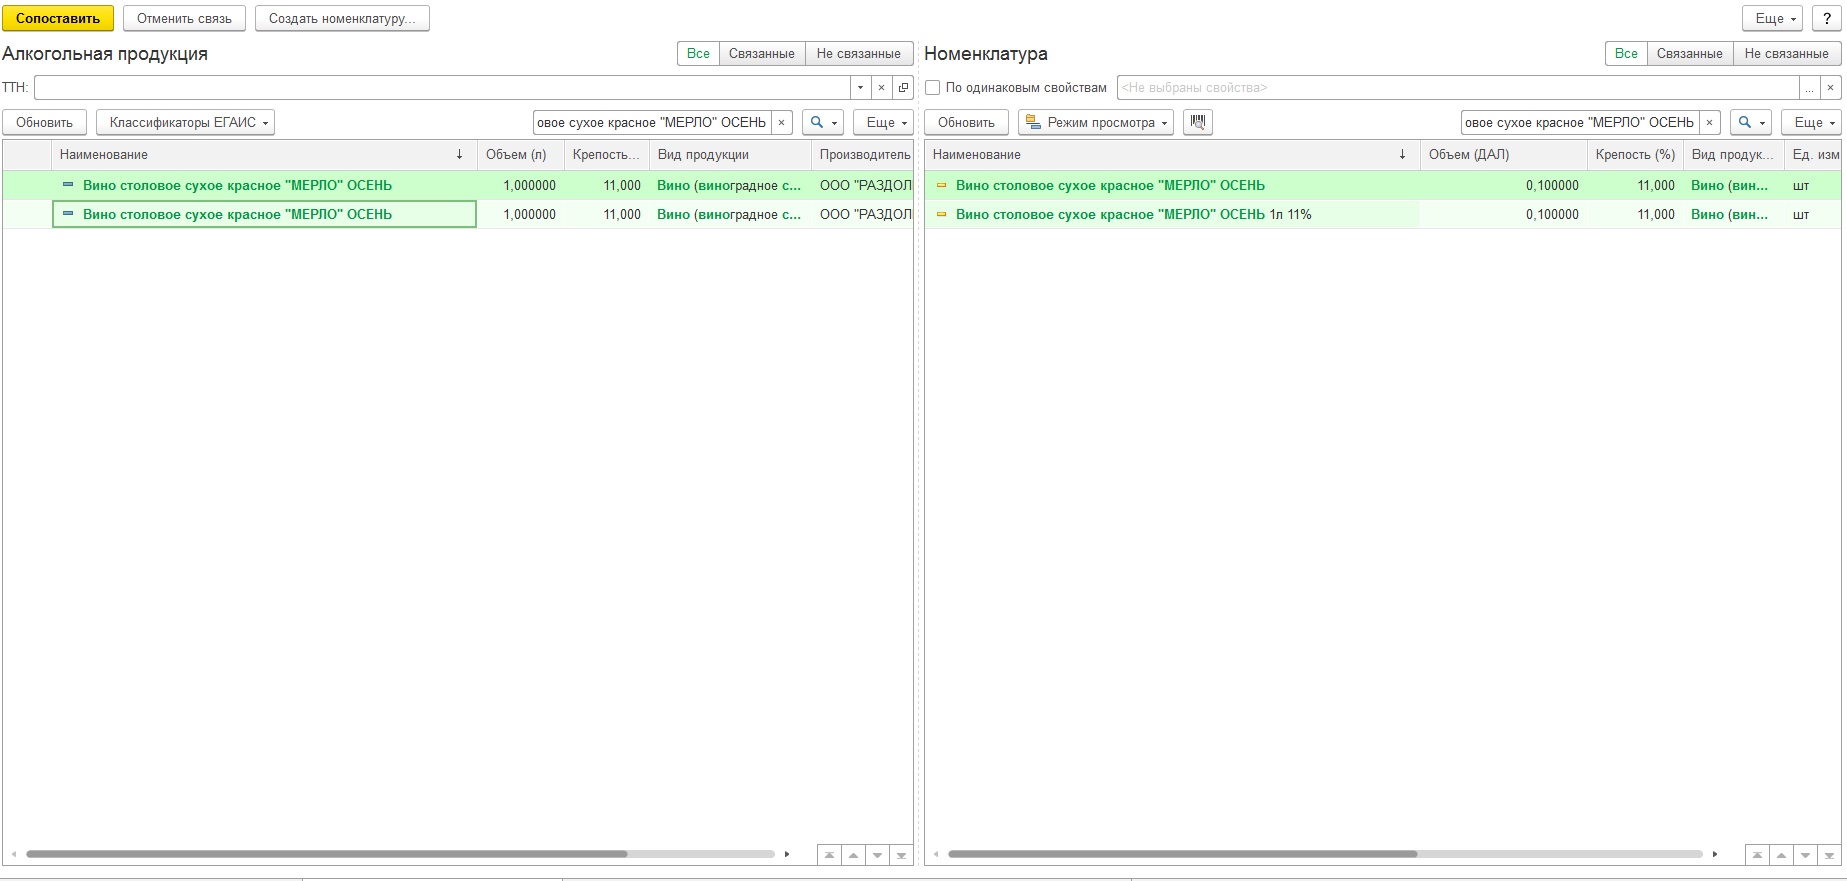Clear the right panel search text
Screen dimensions: 1847x881
pyautogui.click(x=1710, y=123)
